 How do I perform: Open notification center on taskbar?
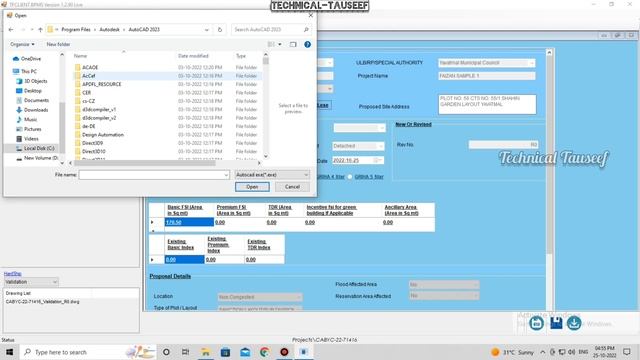(627, 351)
